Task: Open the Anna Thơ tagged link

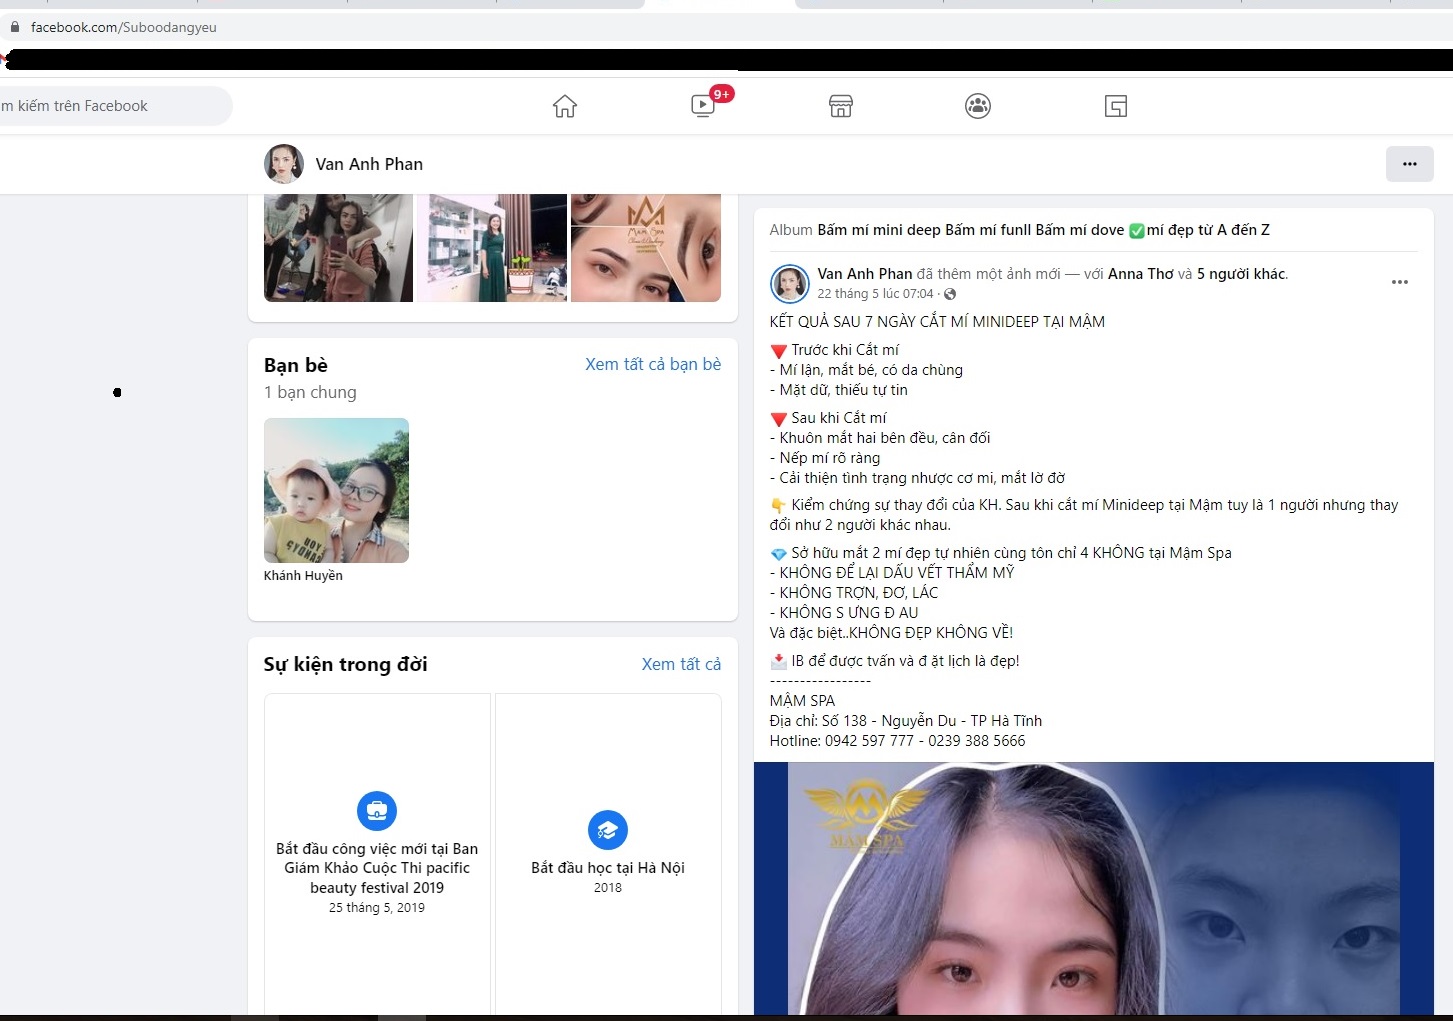Action: tap(1140, 274)
